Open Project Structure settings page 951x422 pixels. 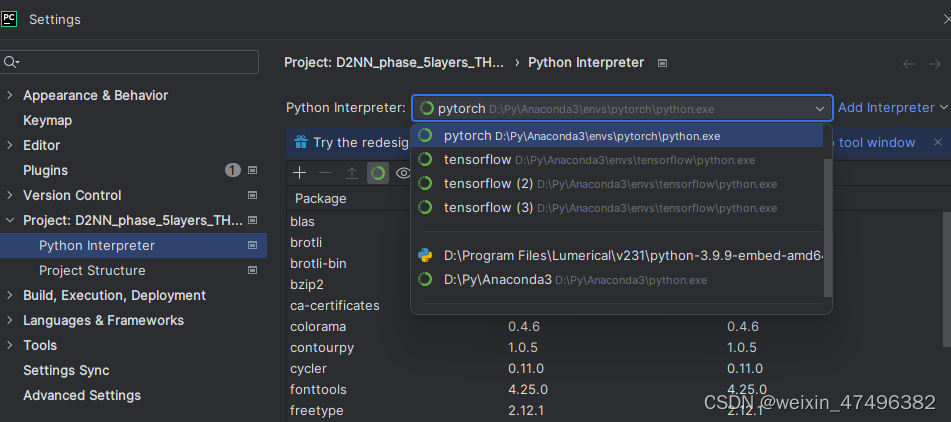92,270
